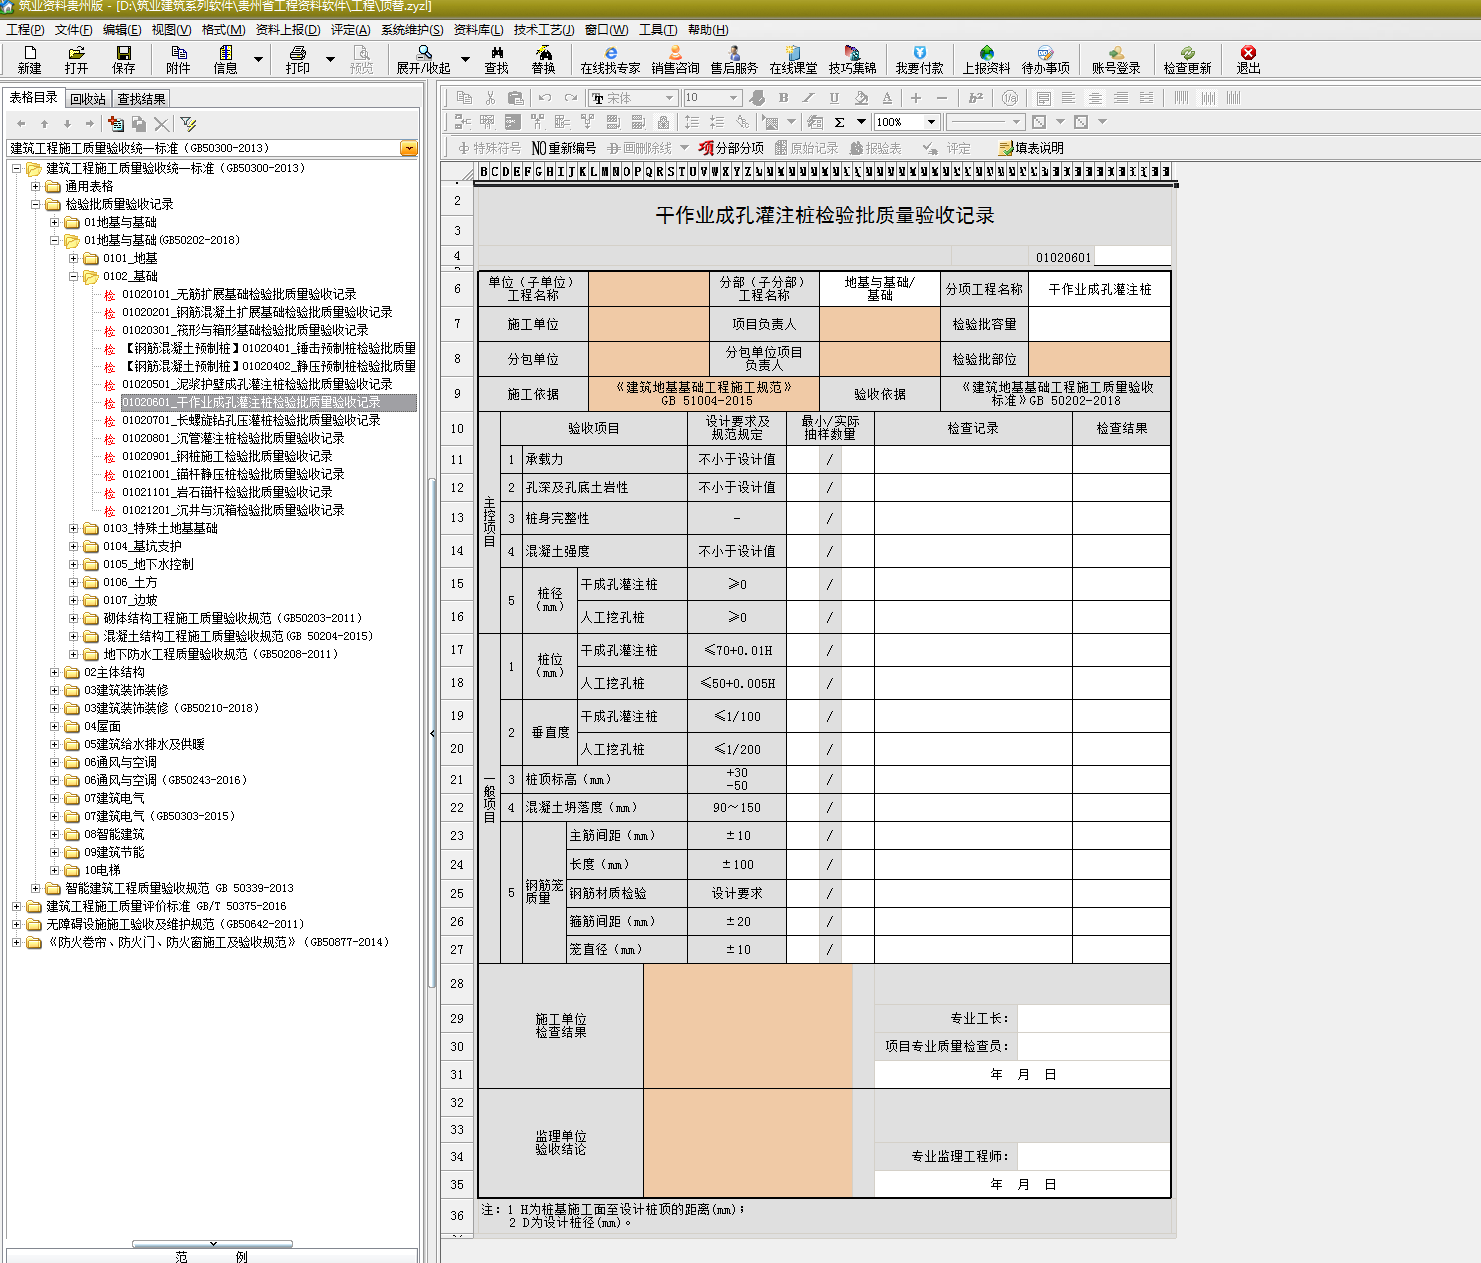Save the project with 保存

pos(124,60)
